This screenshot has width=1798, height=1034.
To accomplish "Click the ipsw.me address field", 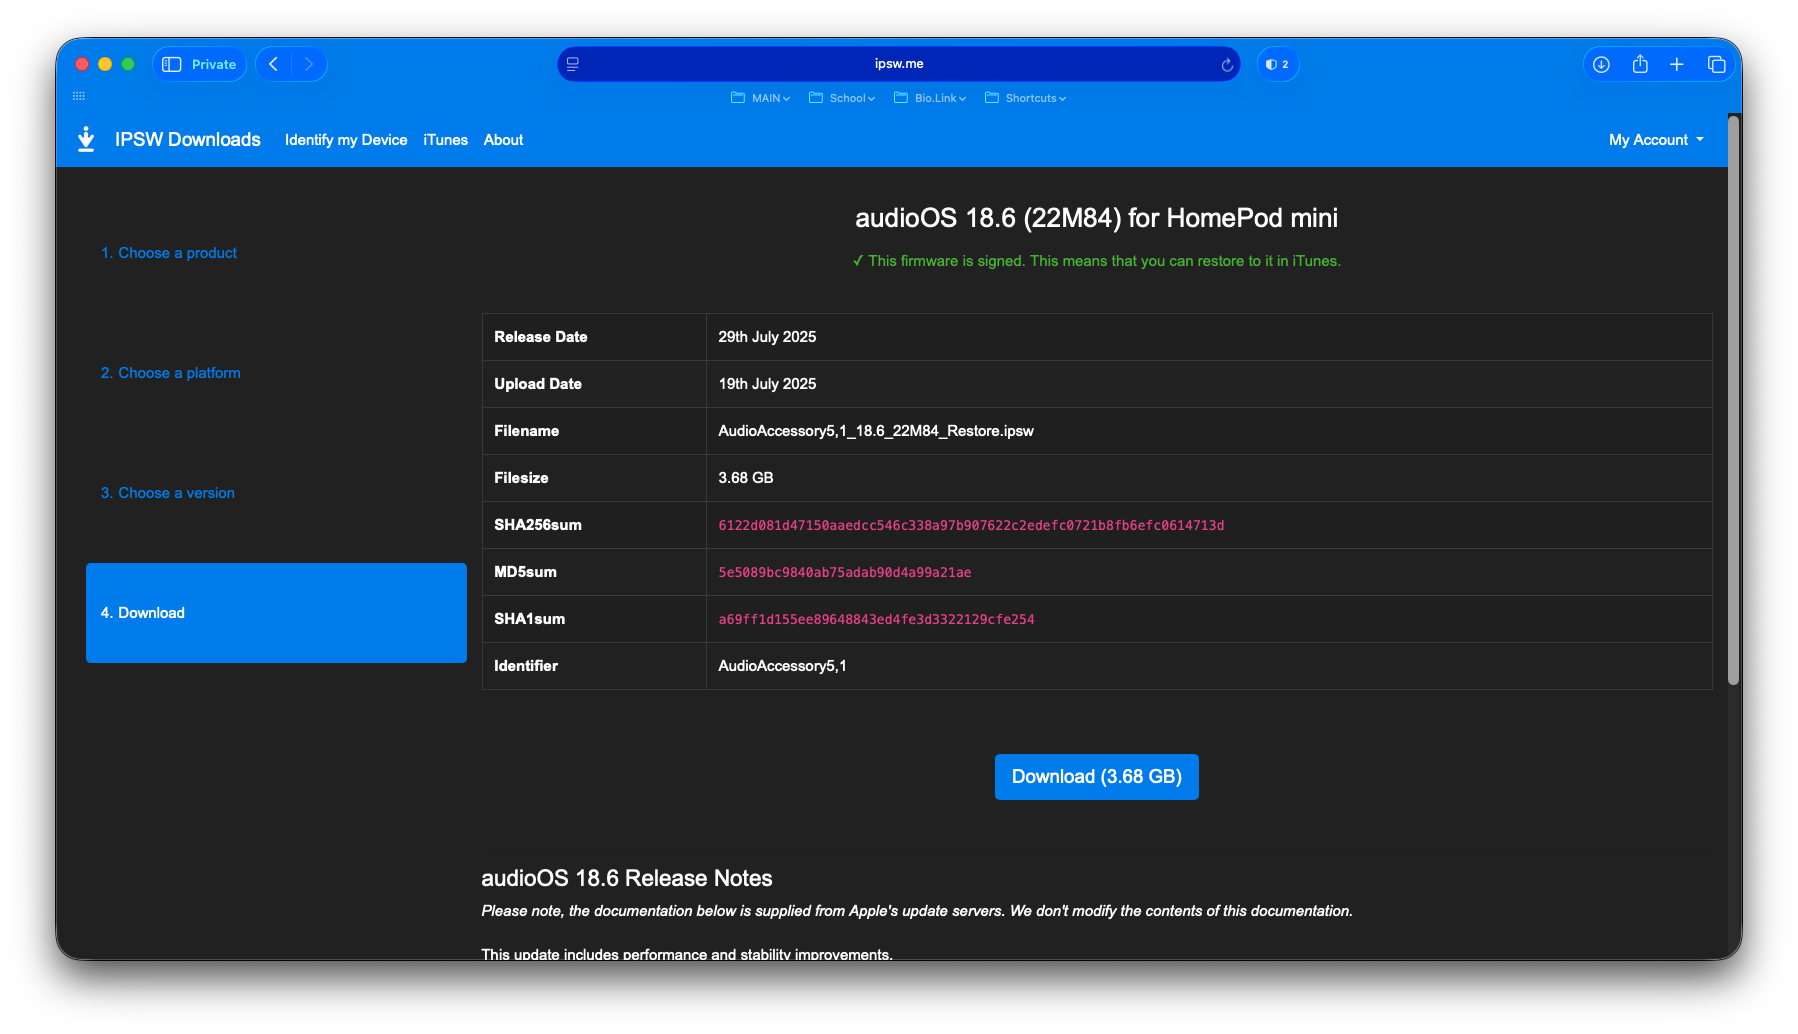I will [899, 64].
